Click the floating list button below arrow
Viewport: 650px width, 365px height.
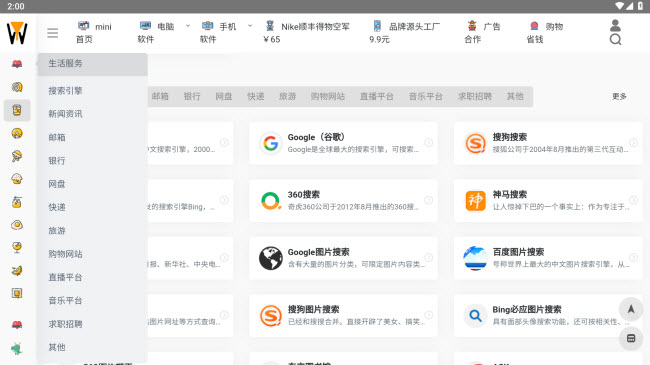(x=631, y=338)
